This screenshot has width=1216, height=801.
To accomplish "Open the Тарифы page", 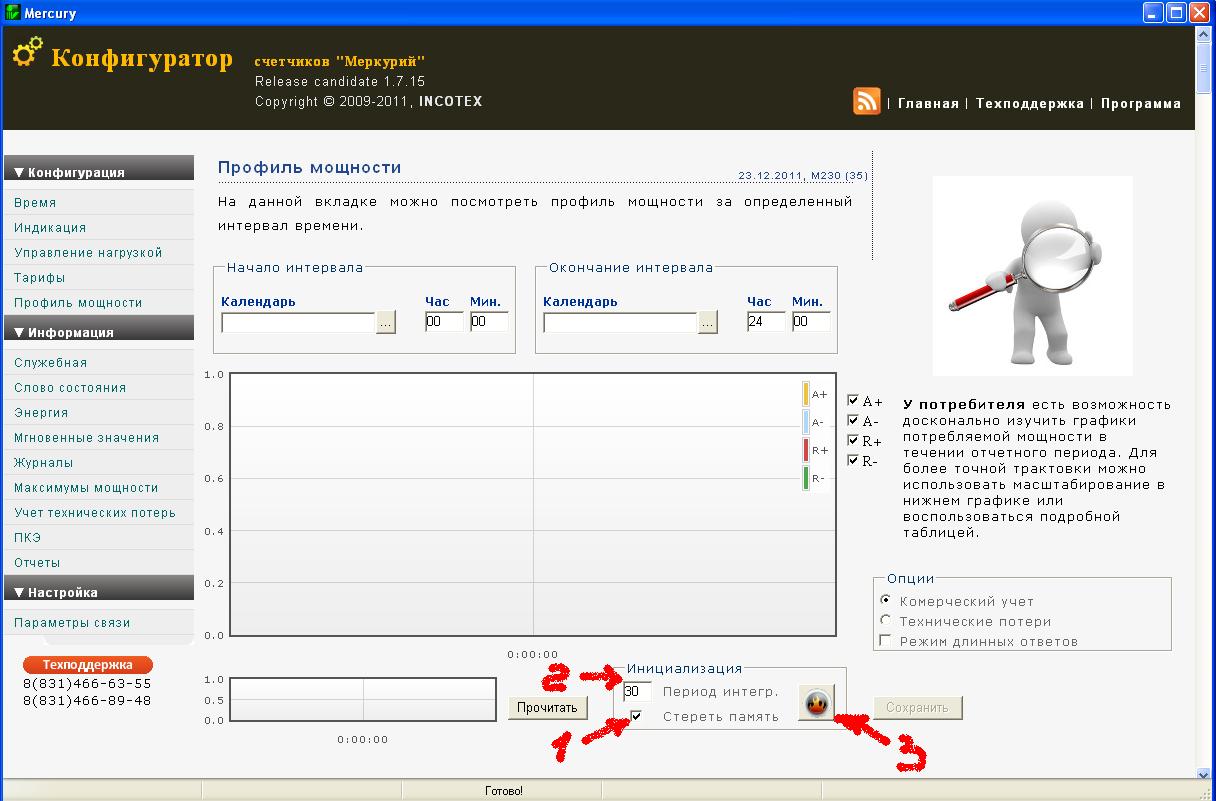I will (40, 277).
